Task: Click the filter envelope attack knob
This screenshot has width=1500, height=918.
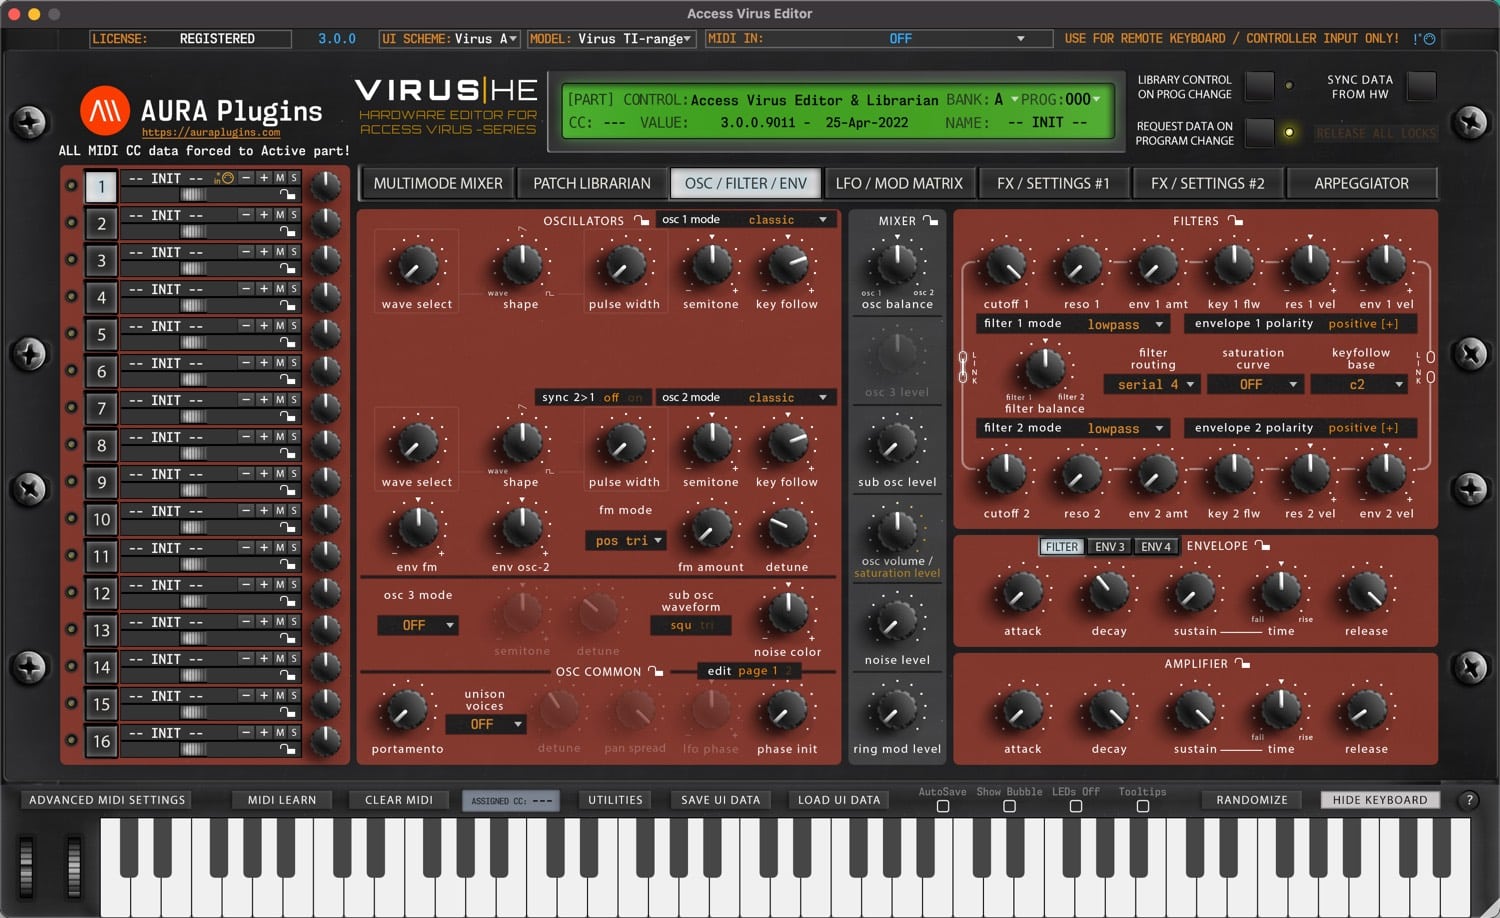Action: pyautogui.click(x=1022, y=593)
